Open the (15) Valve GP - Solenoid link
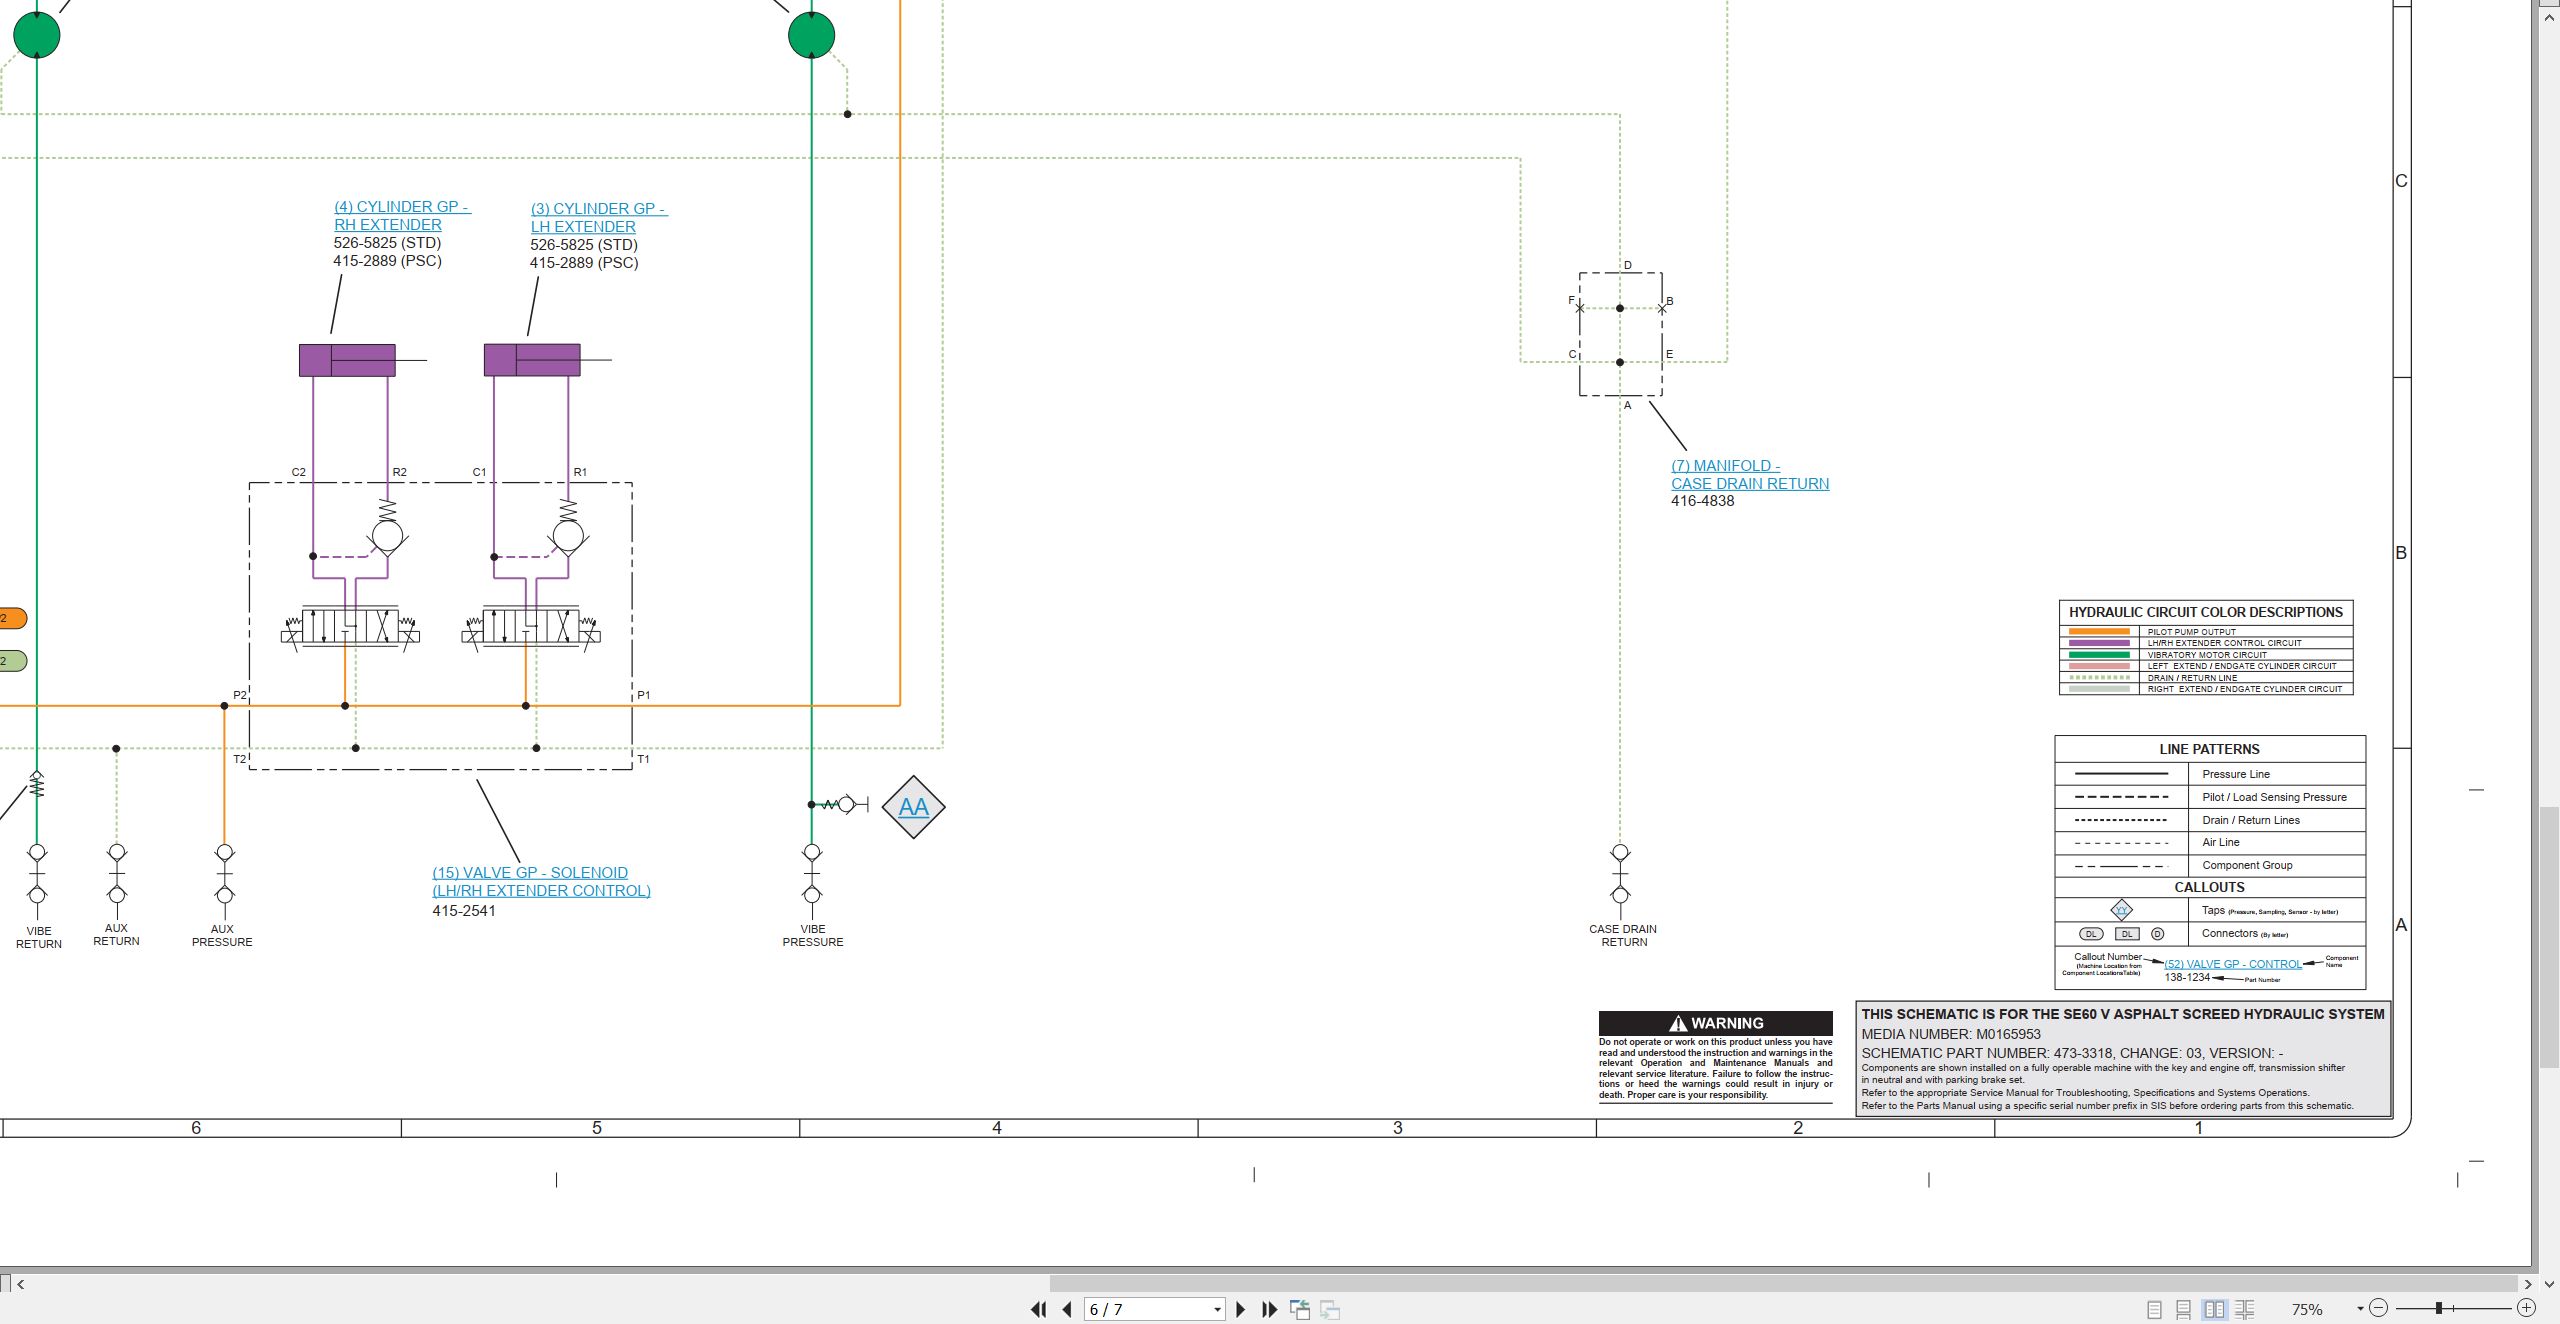The width and height of the screenshot is (2560, 1324). pyautogui.click(x=541, y=882)
